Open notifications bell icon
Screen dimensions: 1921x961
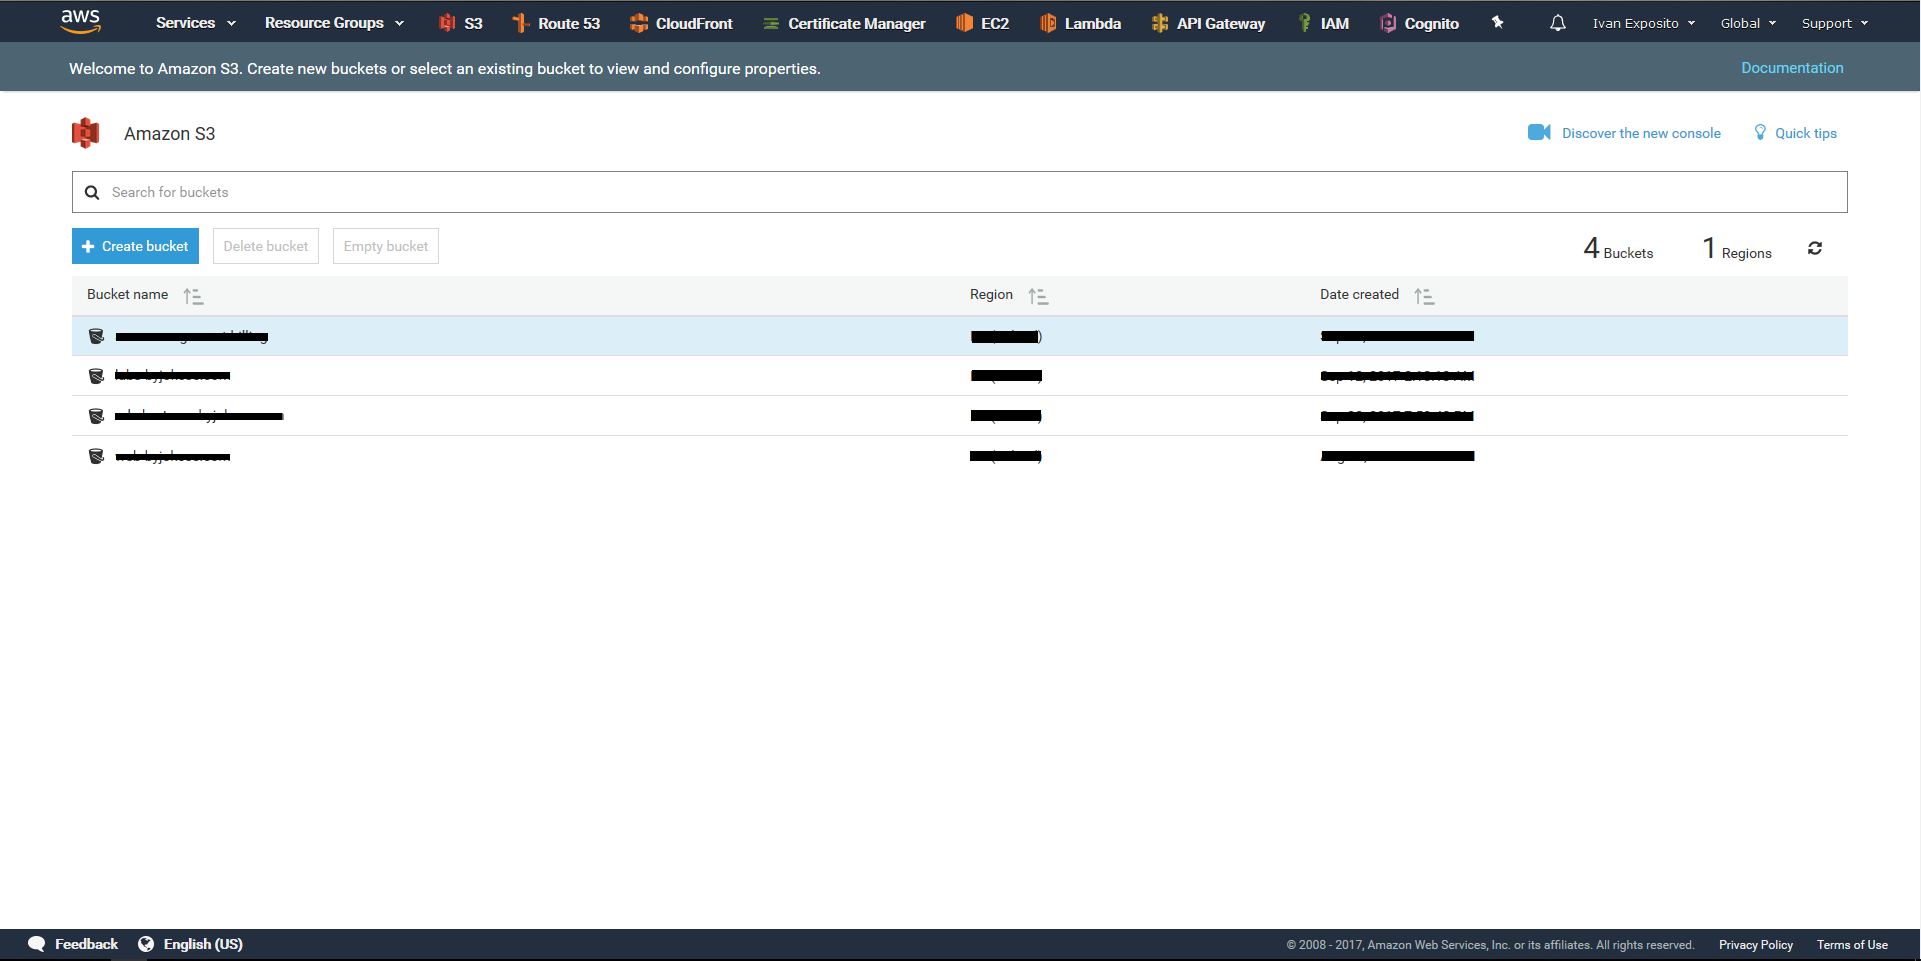coord(1558,23)
